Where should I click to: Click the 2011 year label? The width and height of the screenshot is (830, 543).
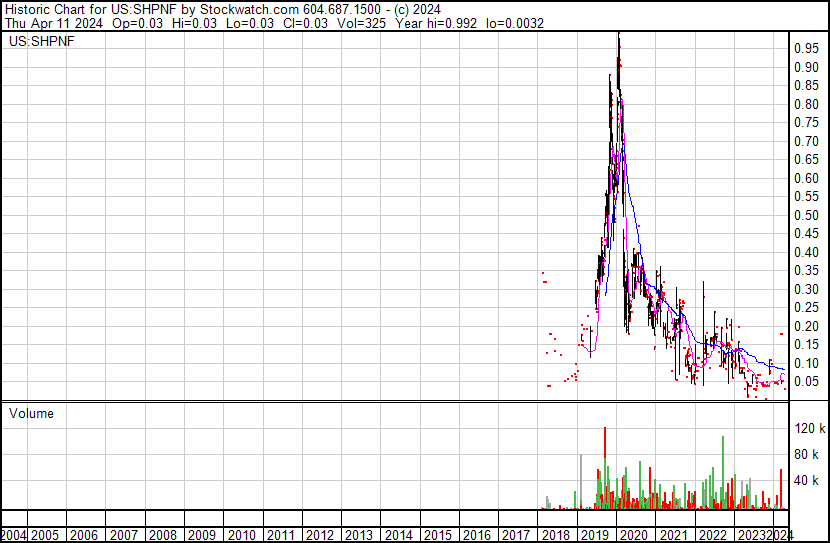pos(281,535)
